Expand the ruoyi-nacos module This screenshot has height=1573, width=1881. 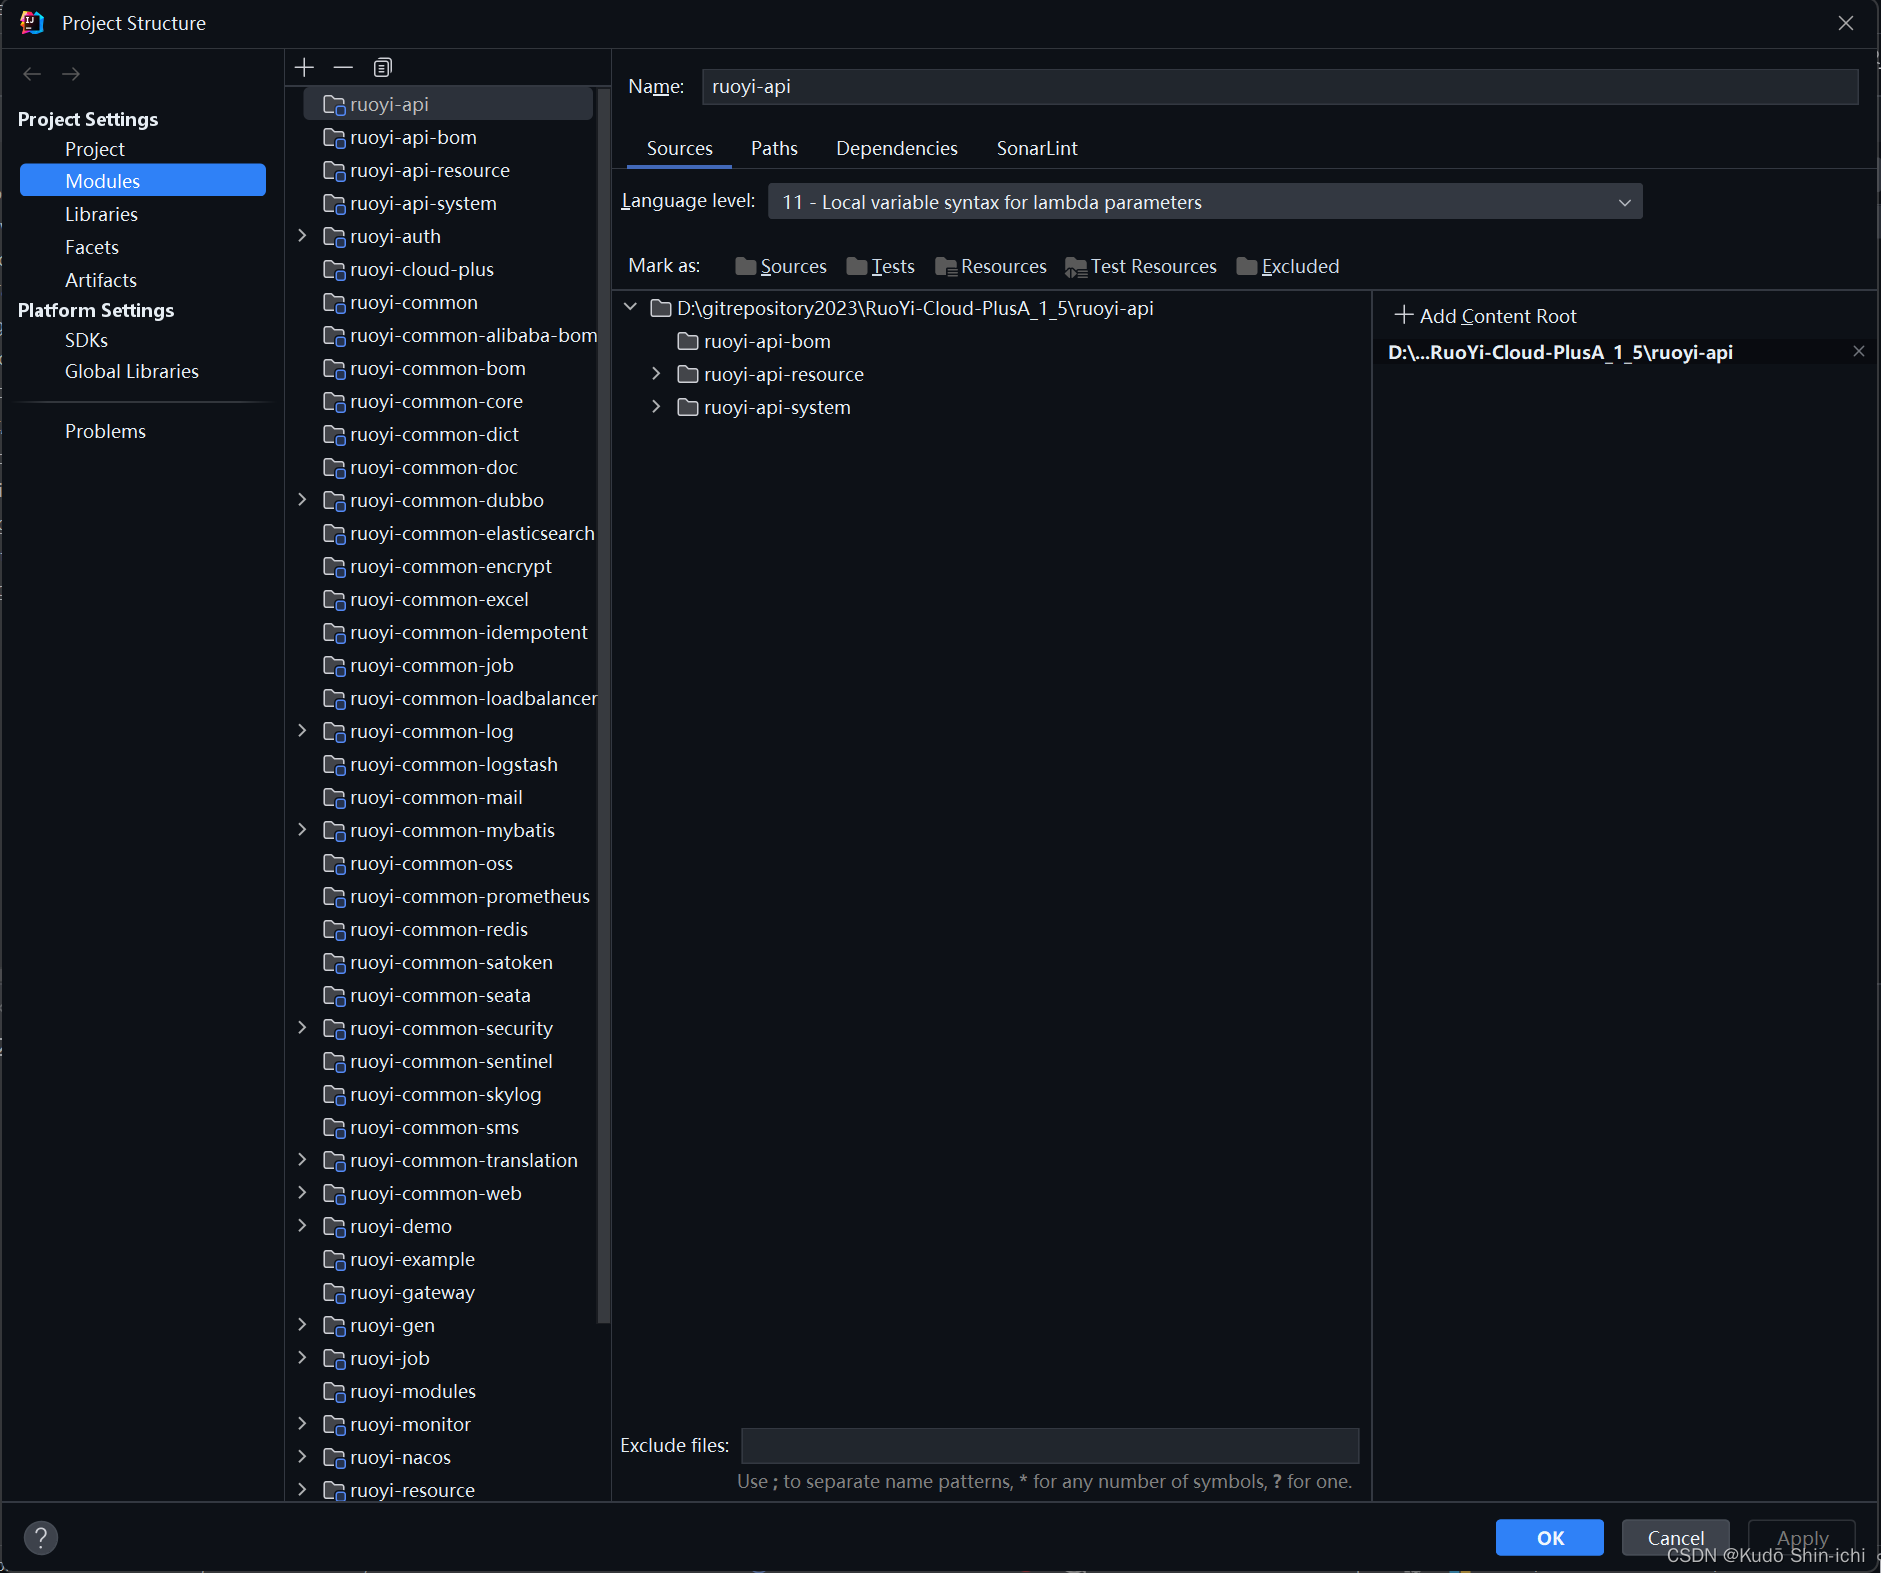(302, 1457)
